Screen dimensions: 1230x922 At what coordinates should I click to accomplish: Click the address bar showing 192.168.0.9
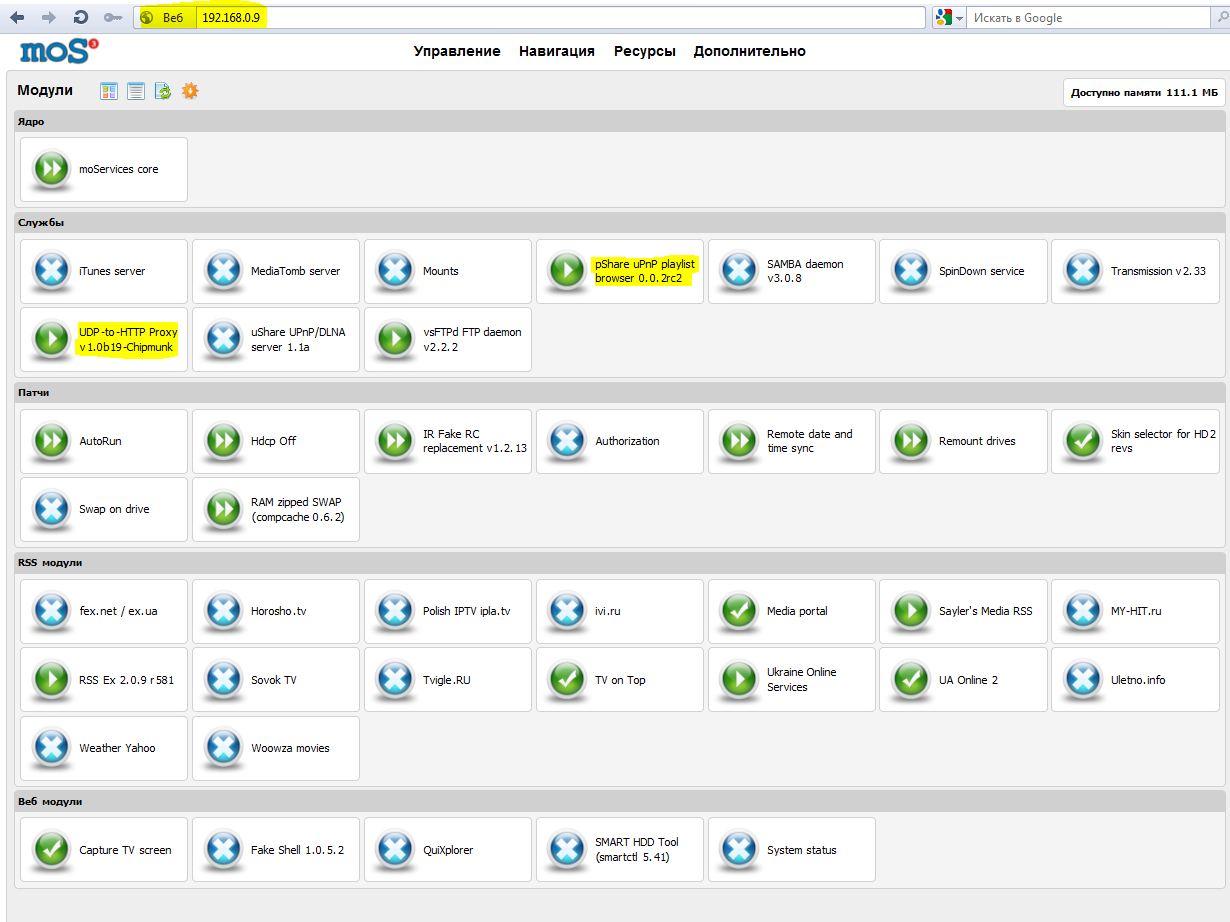point(559,18)
